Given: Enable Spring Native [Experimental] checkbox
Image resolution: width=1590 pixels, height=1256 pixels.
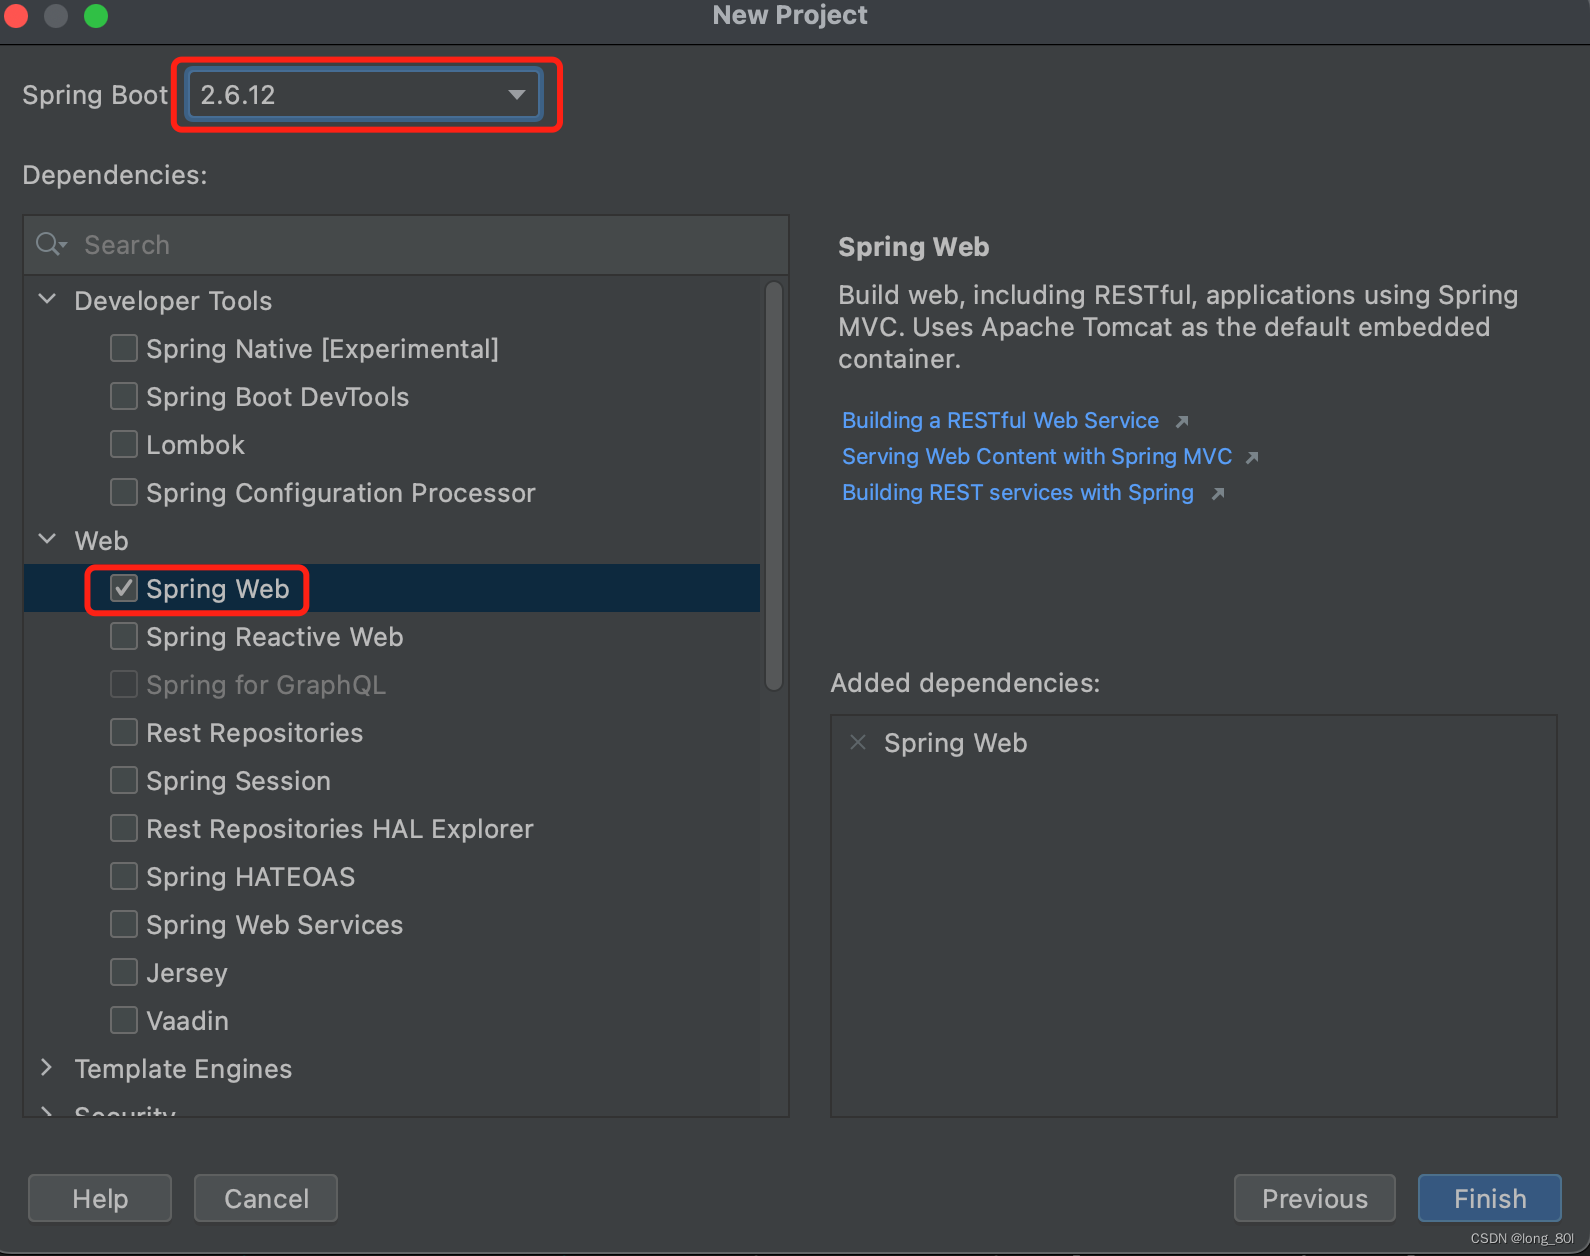Looking at the screenshot, I should 124,348.
